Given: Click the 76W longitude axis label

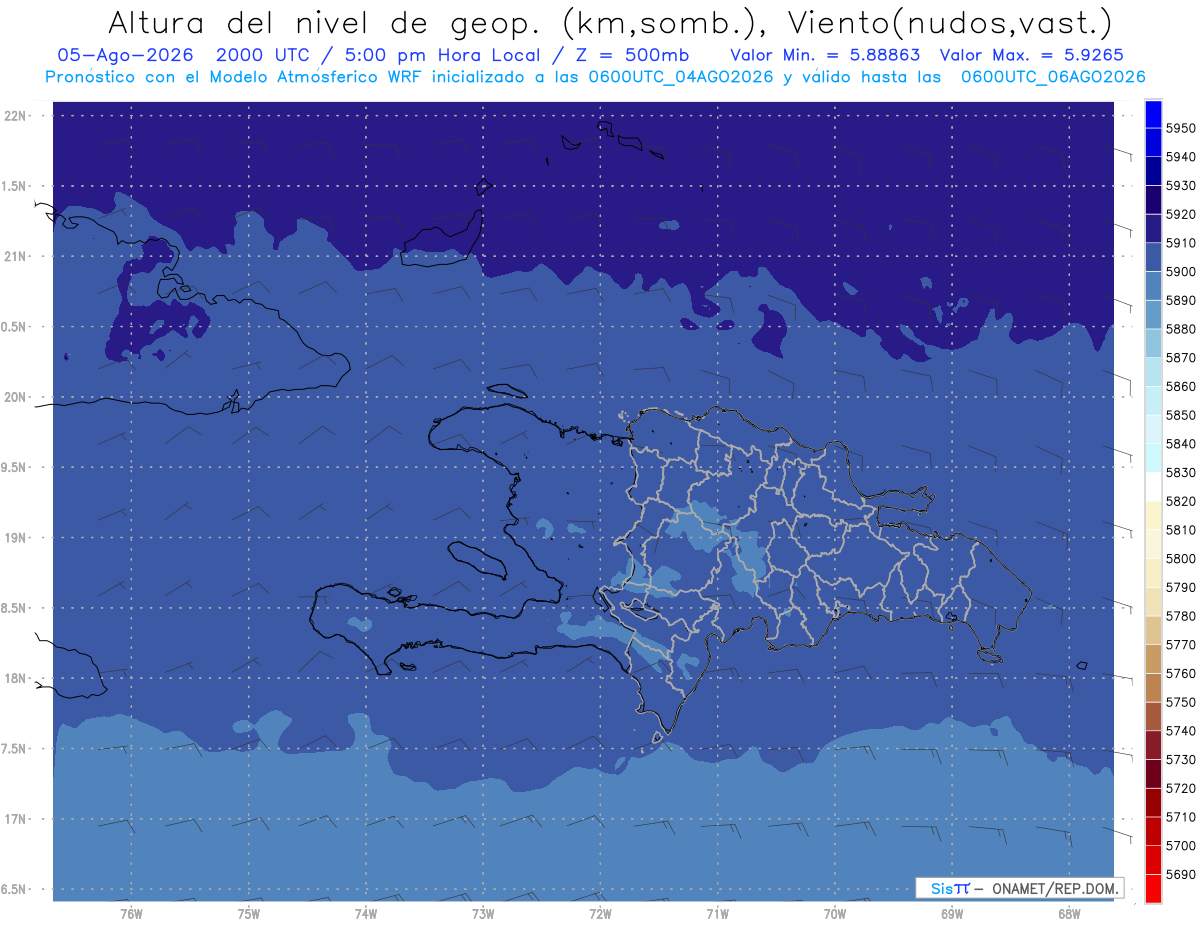Looking at the screenshot, I should click(x=131, y=913).
